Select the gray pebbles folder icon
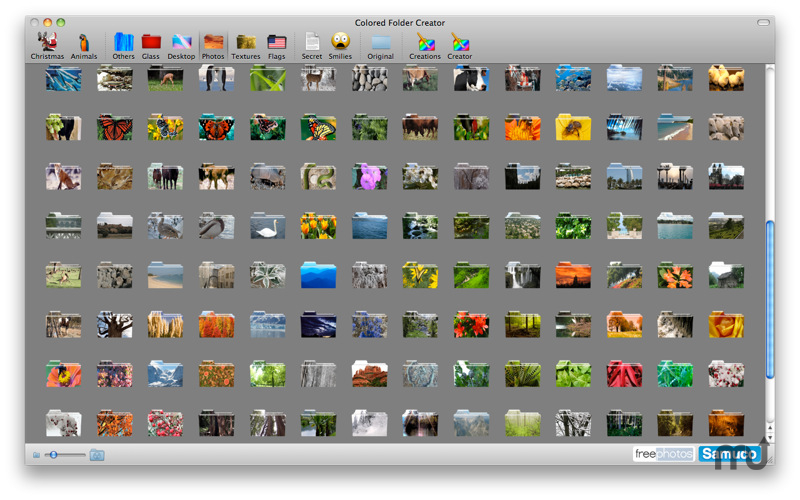This screenshot has width=800, height=500. point(369,78)
